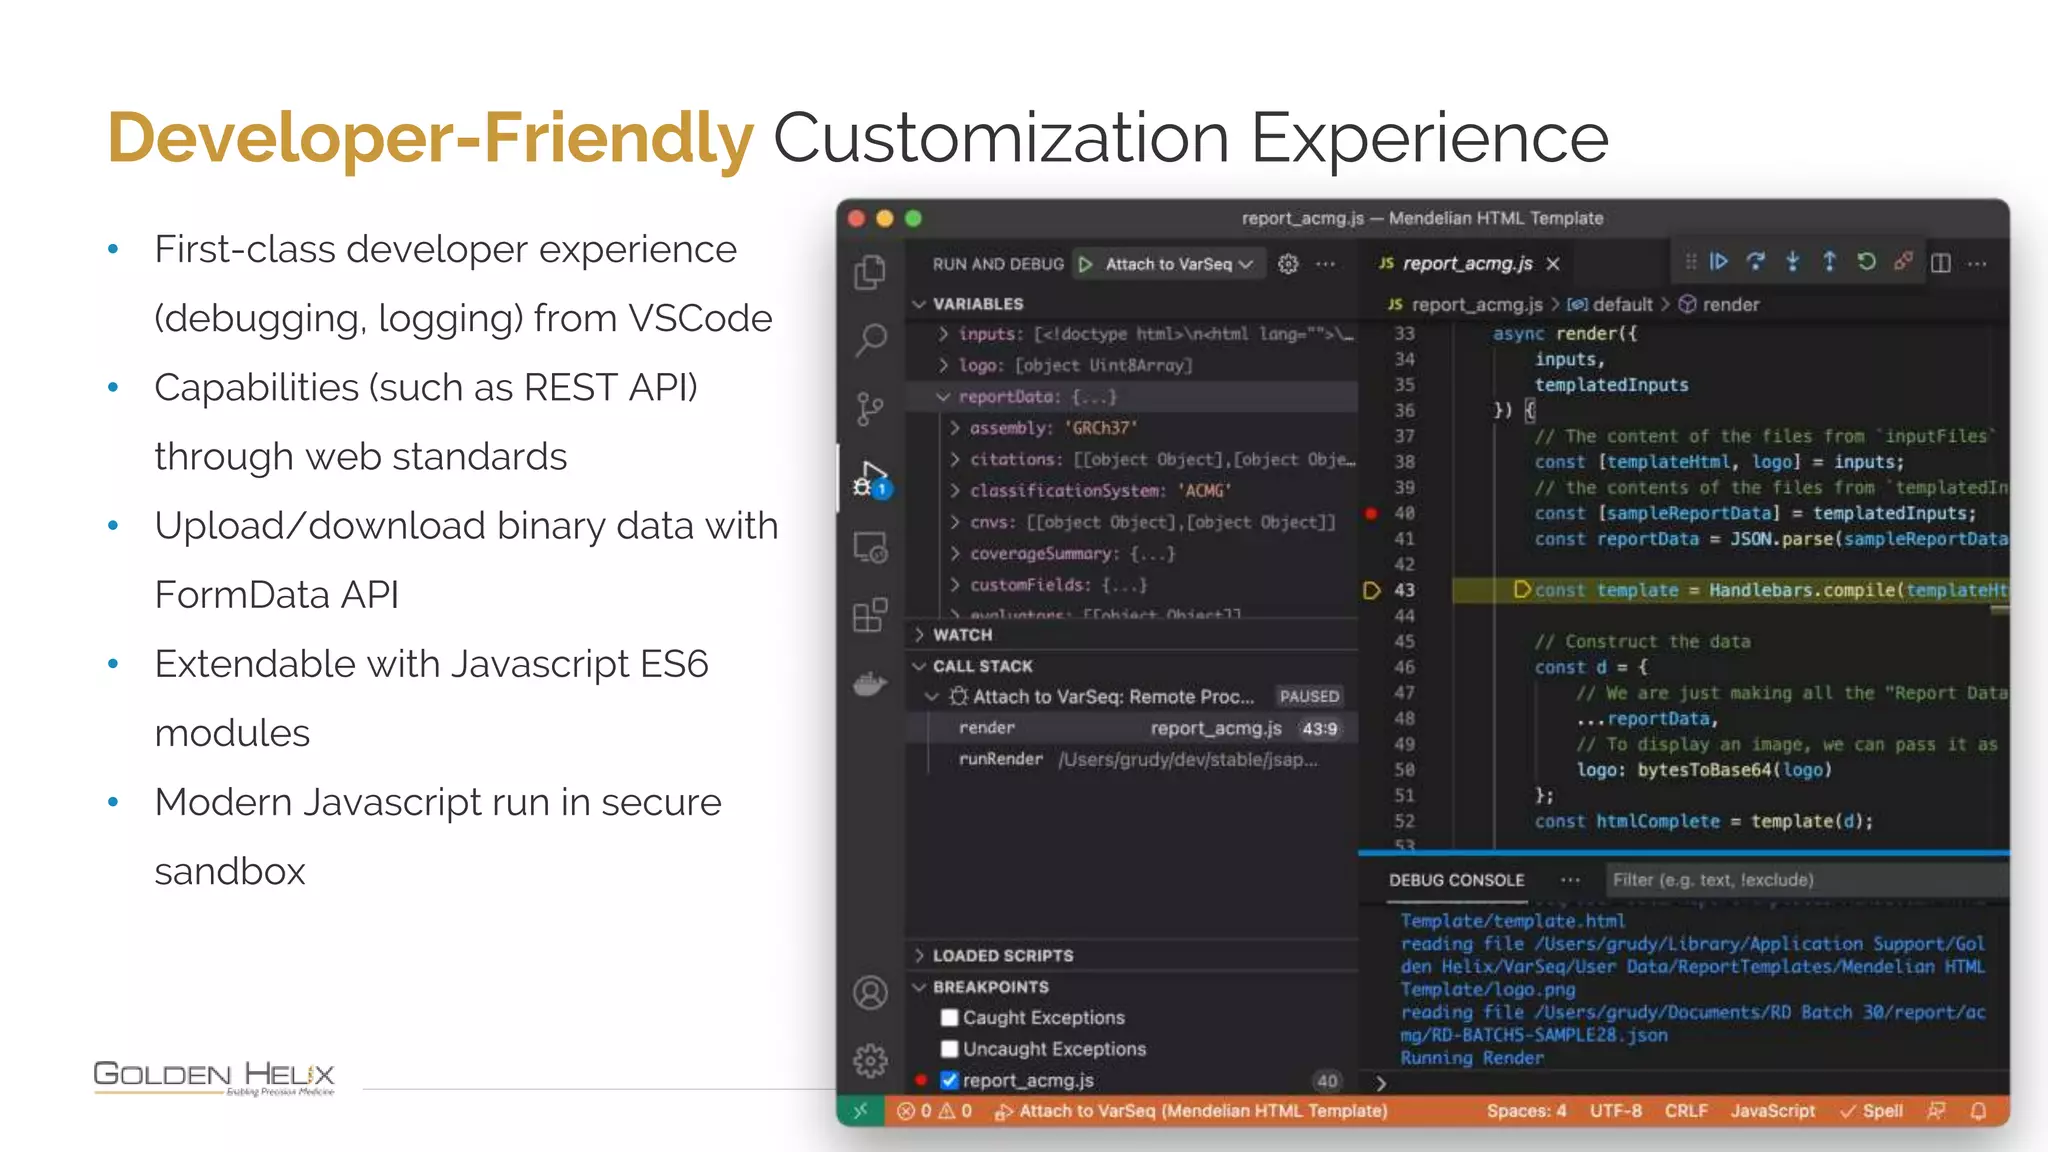Select the DEBUG CONSOLE panel tab
This screenshot has height=1152, width=2048.
tap(1456, 880)
